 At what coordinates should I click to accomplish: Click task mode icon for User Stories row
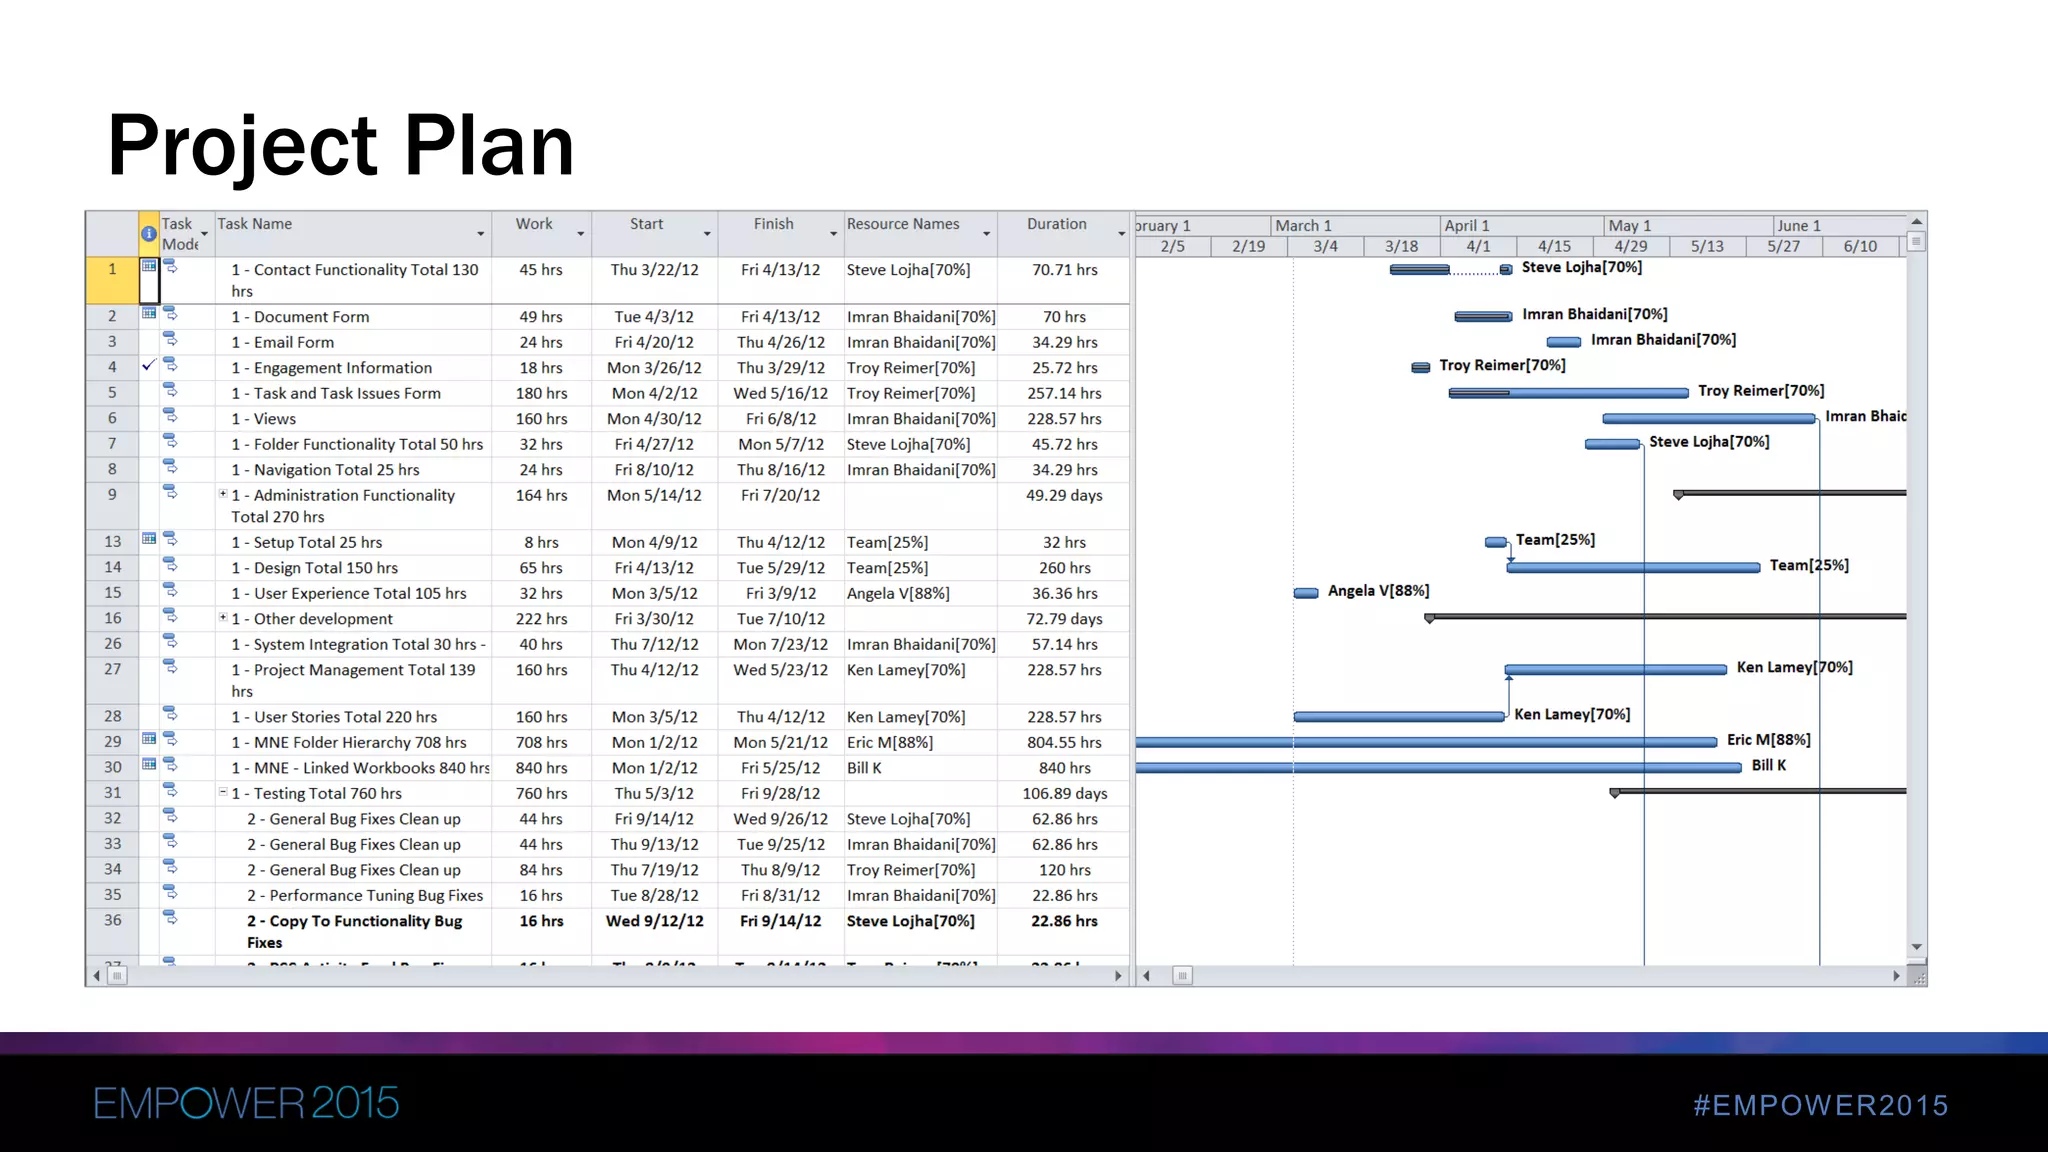coord(170,713)
